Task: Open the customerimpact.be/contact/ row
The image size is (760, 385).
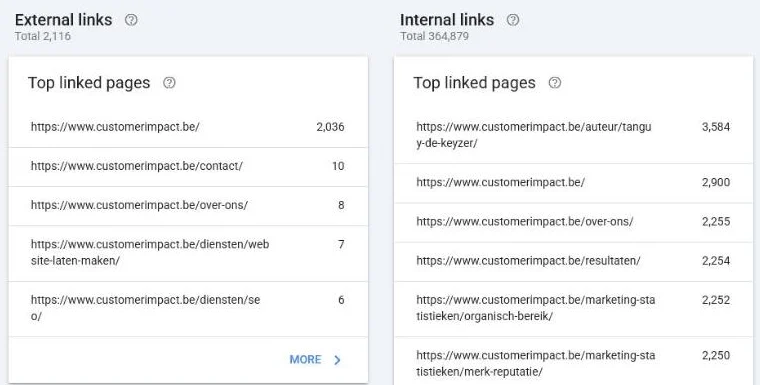Action: coord(188,166)
